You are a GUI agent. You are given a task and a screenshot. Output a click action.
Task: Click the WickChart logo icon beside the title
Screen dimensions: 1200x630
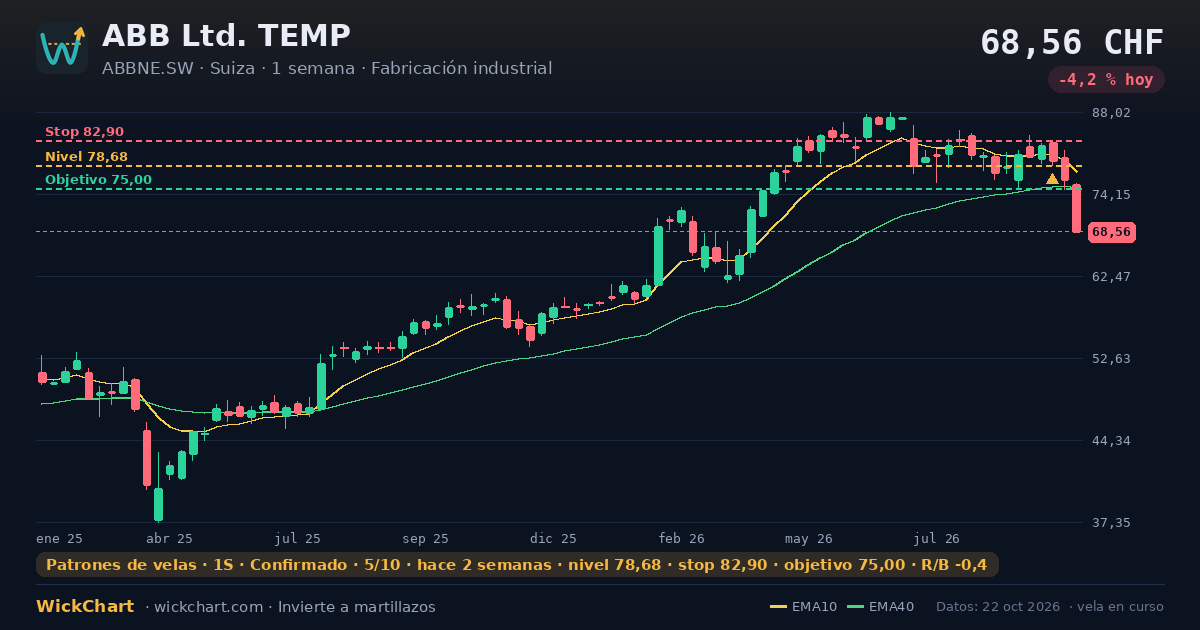pos(62,48)
